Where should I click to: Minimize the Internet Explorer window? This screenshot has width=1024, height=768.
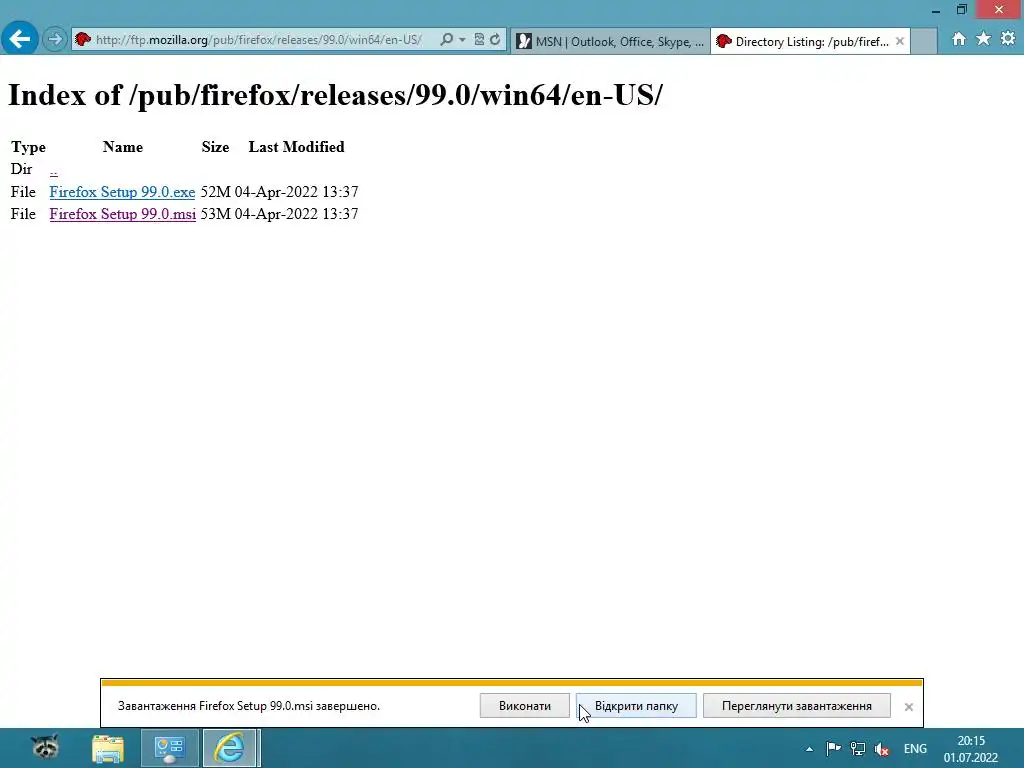[x=936, y=10]
